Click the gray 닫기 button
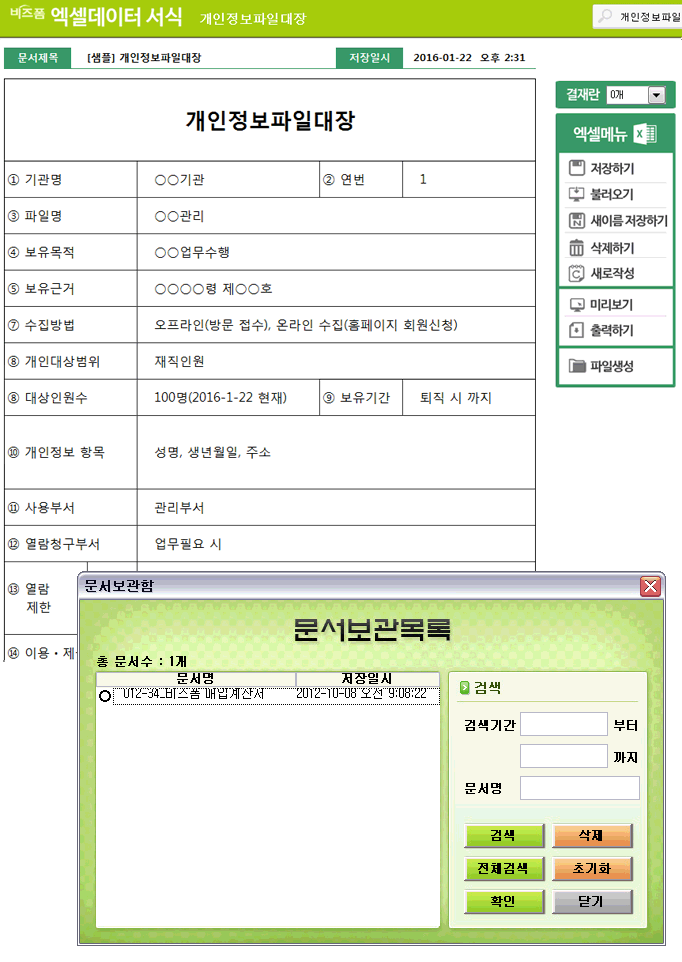 click(592, 902)
